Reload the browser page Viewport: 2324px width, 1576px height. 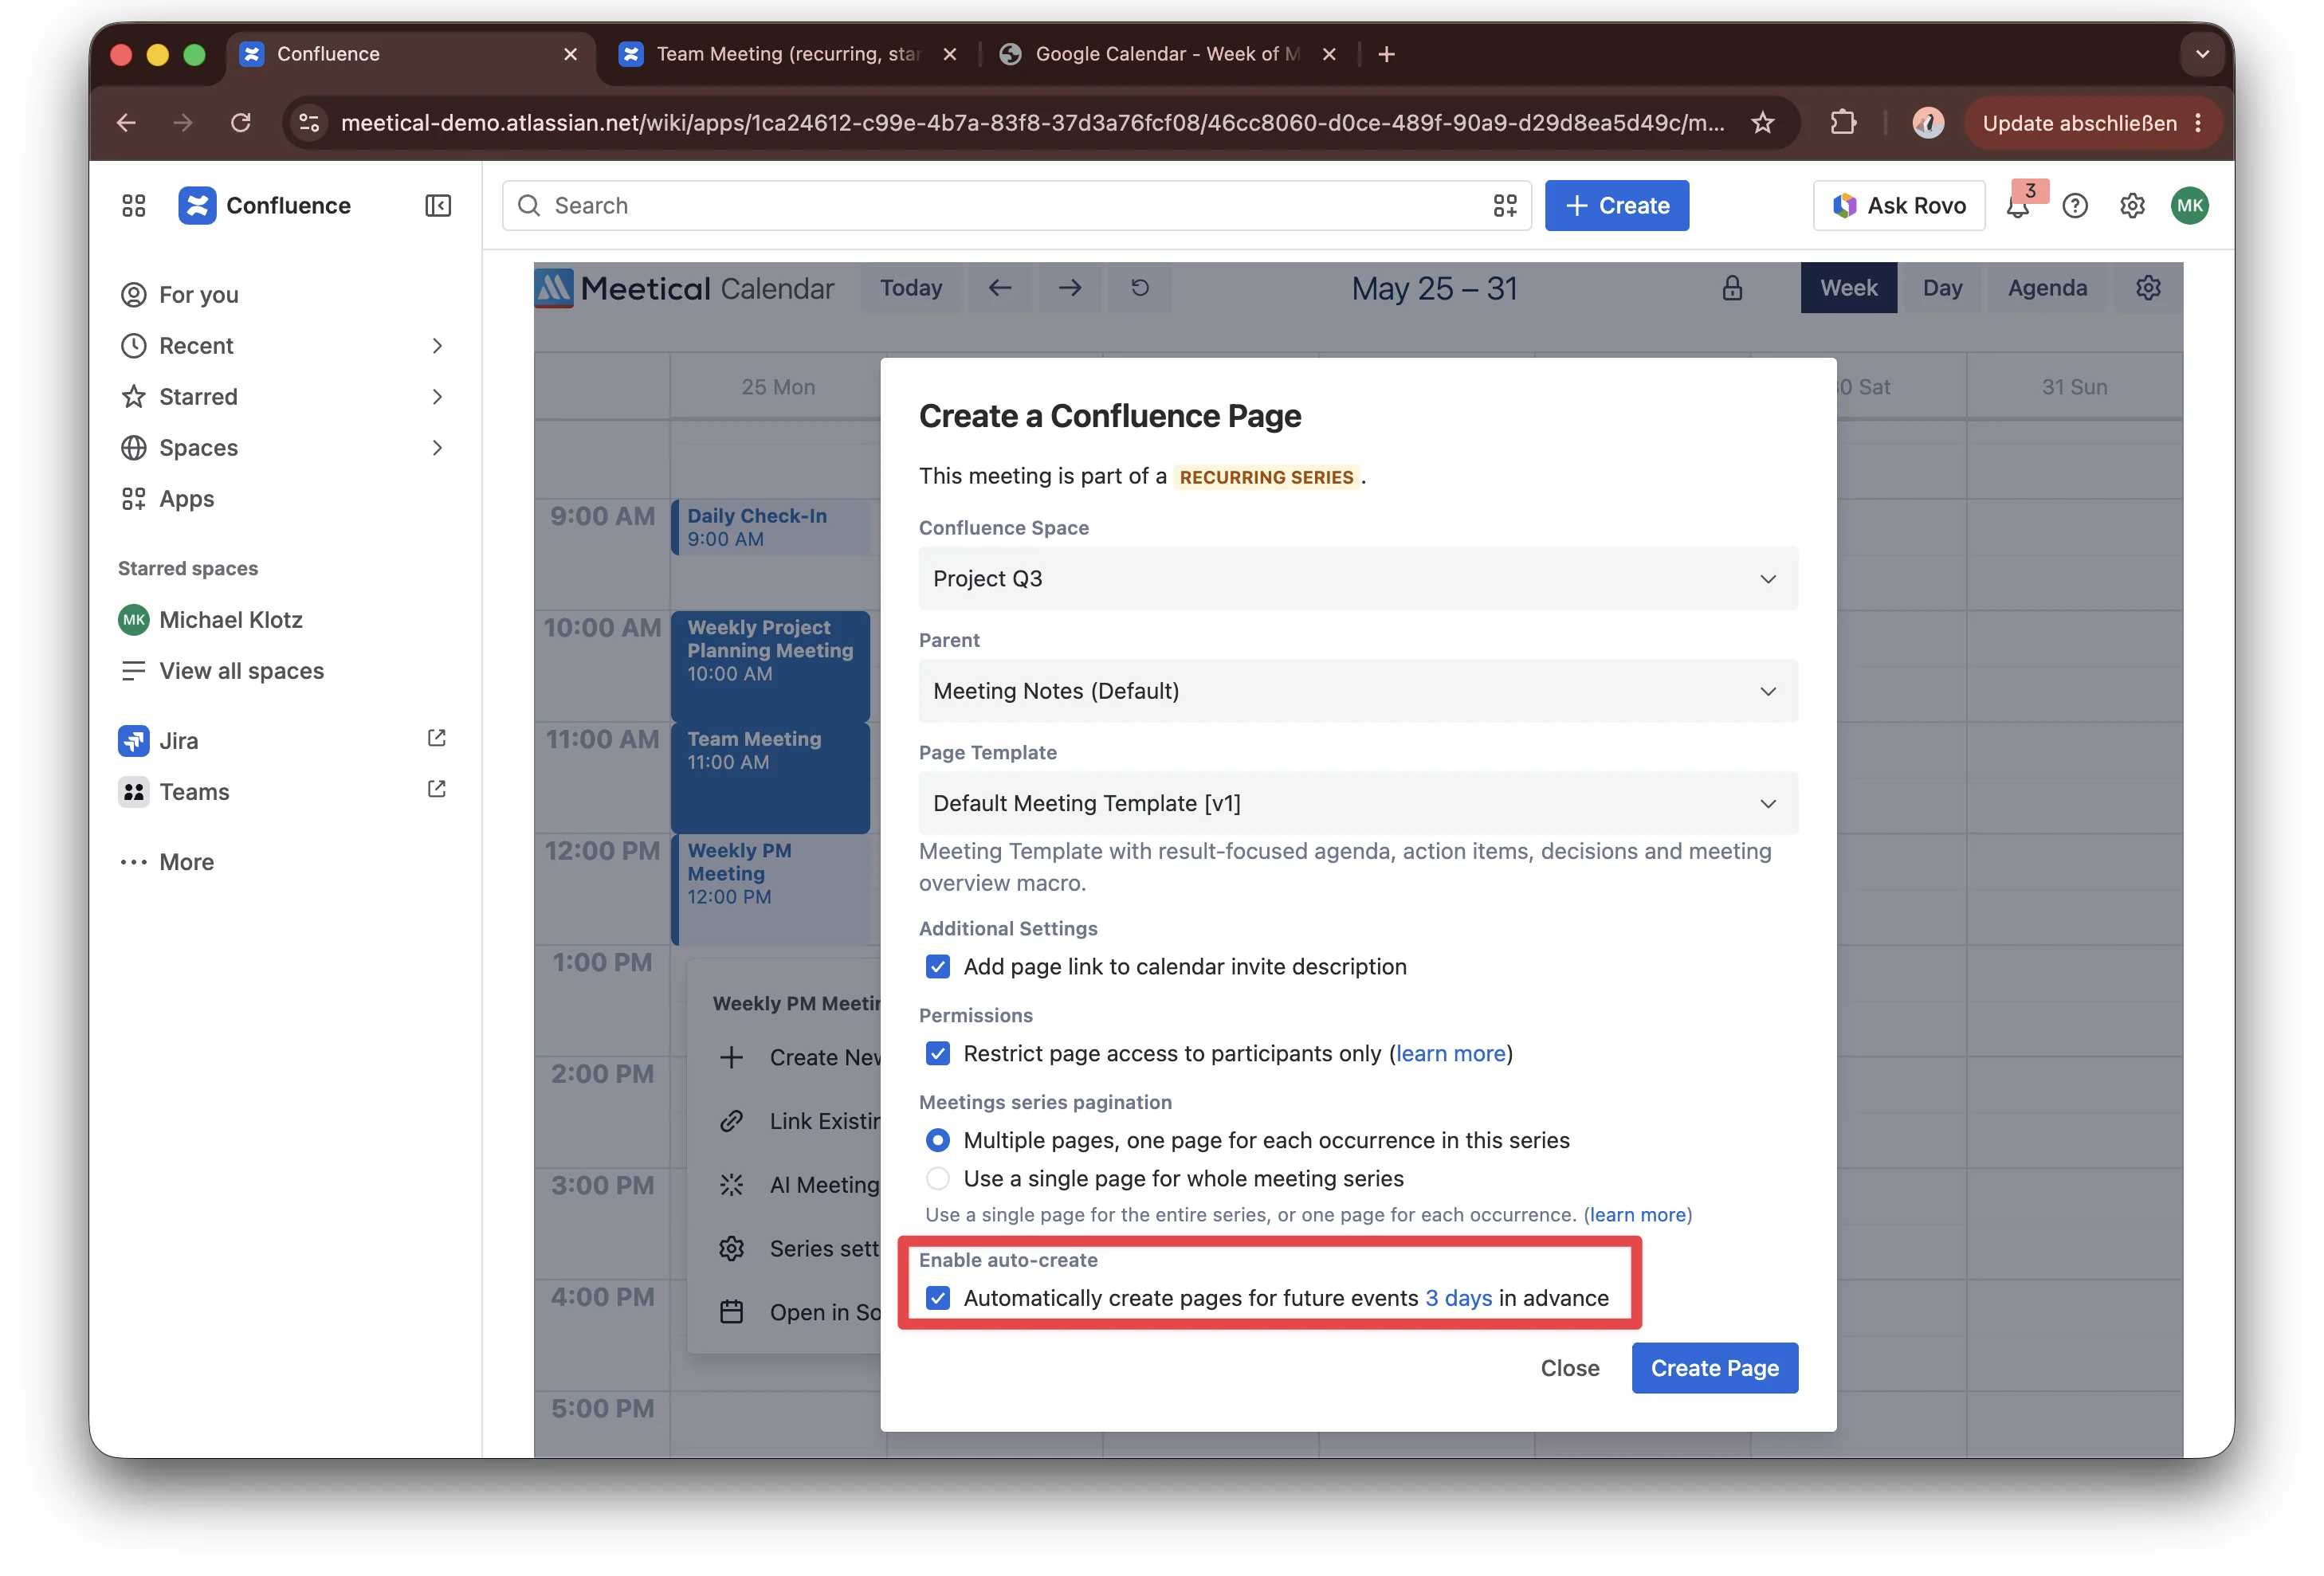[240, 123]
